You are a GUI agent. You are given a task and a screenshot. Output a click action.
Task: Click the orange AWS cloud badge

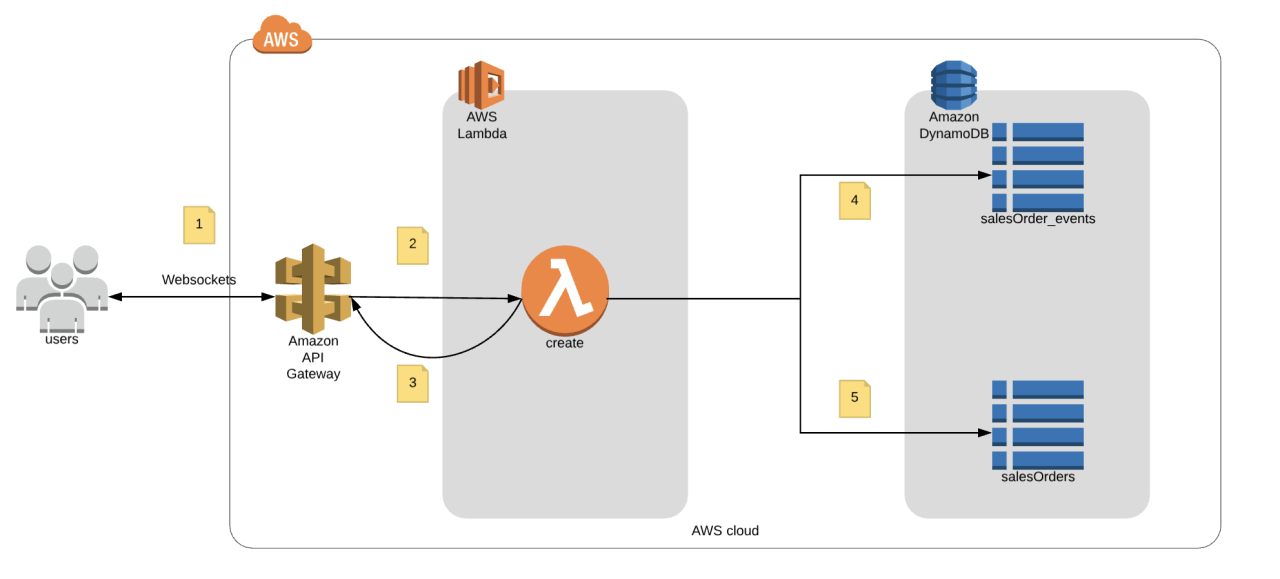pyautogui.click(x=283, y=37)
